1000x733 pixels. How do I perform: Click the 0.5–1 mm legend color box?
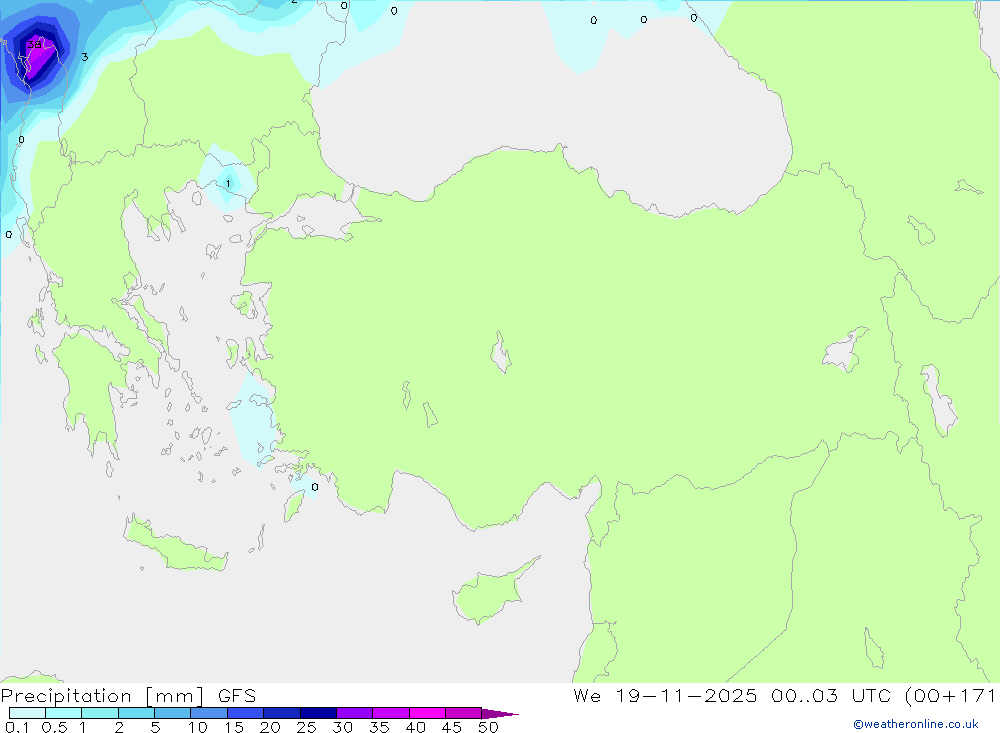(x=64, y=713)
